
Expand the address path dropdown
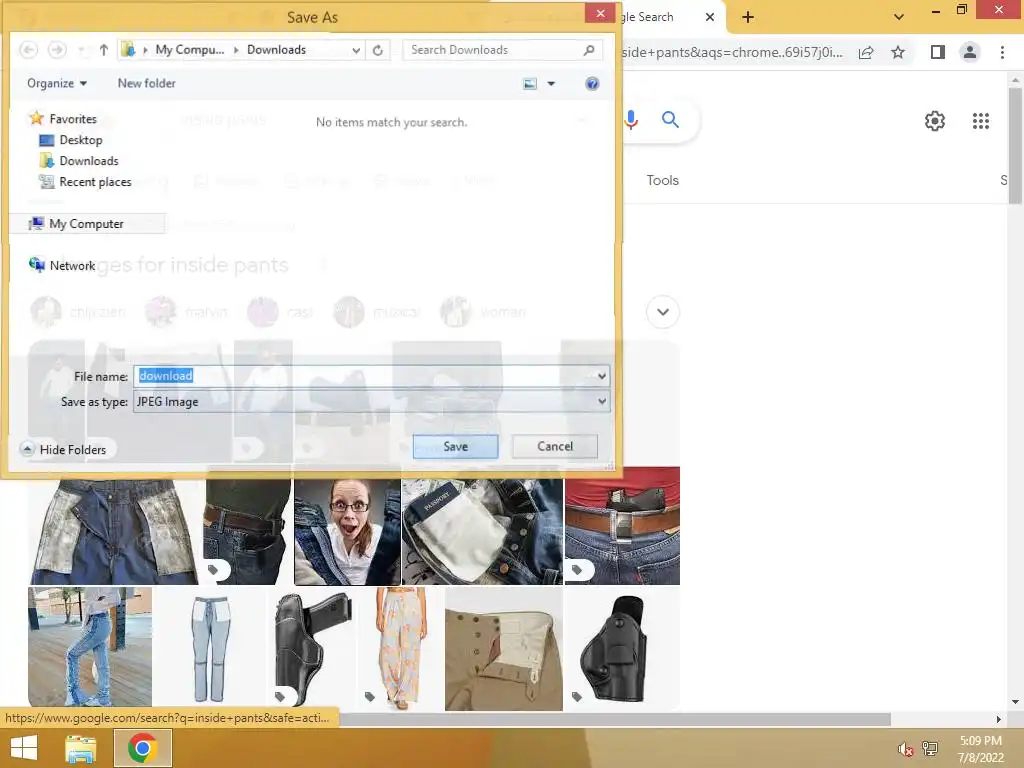pyautogui.click(x=356, y=50)
